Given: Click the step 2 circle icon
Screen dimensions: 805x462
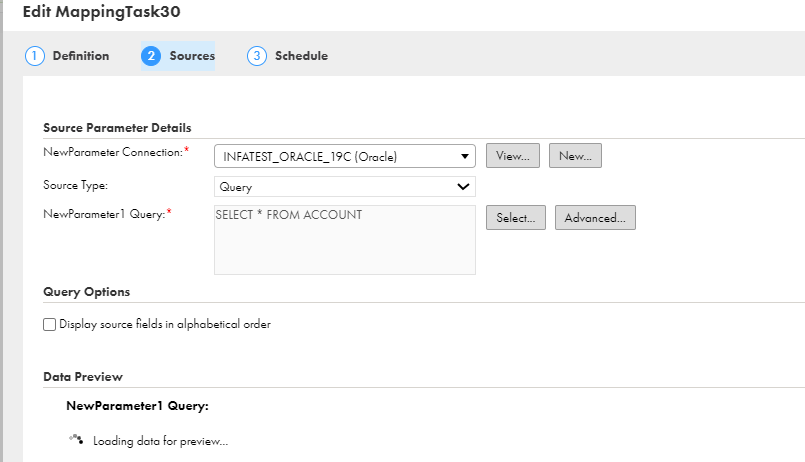Looking at the screenshot, I should (x=151, y=56).
